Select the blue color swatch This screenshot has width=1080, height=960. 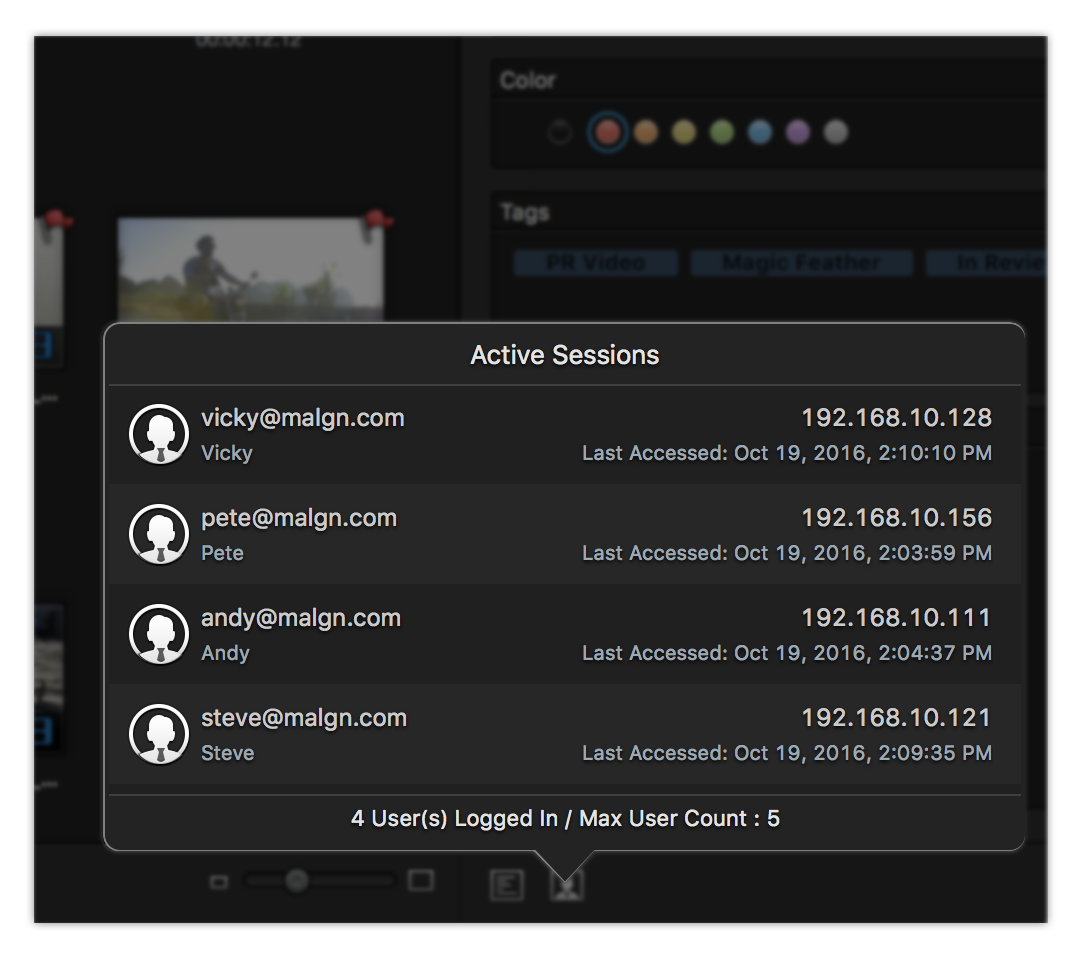pos(757,131)
